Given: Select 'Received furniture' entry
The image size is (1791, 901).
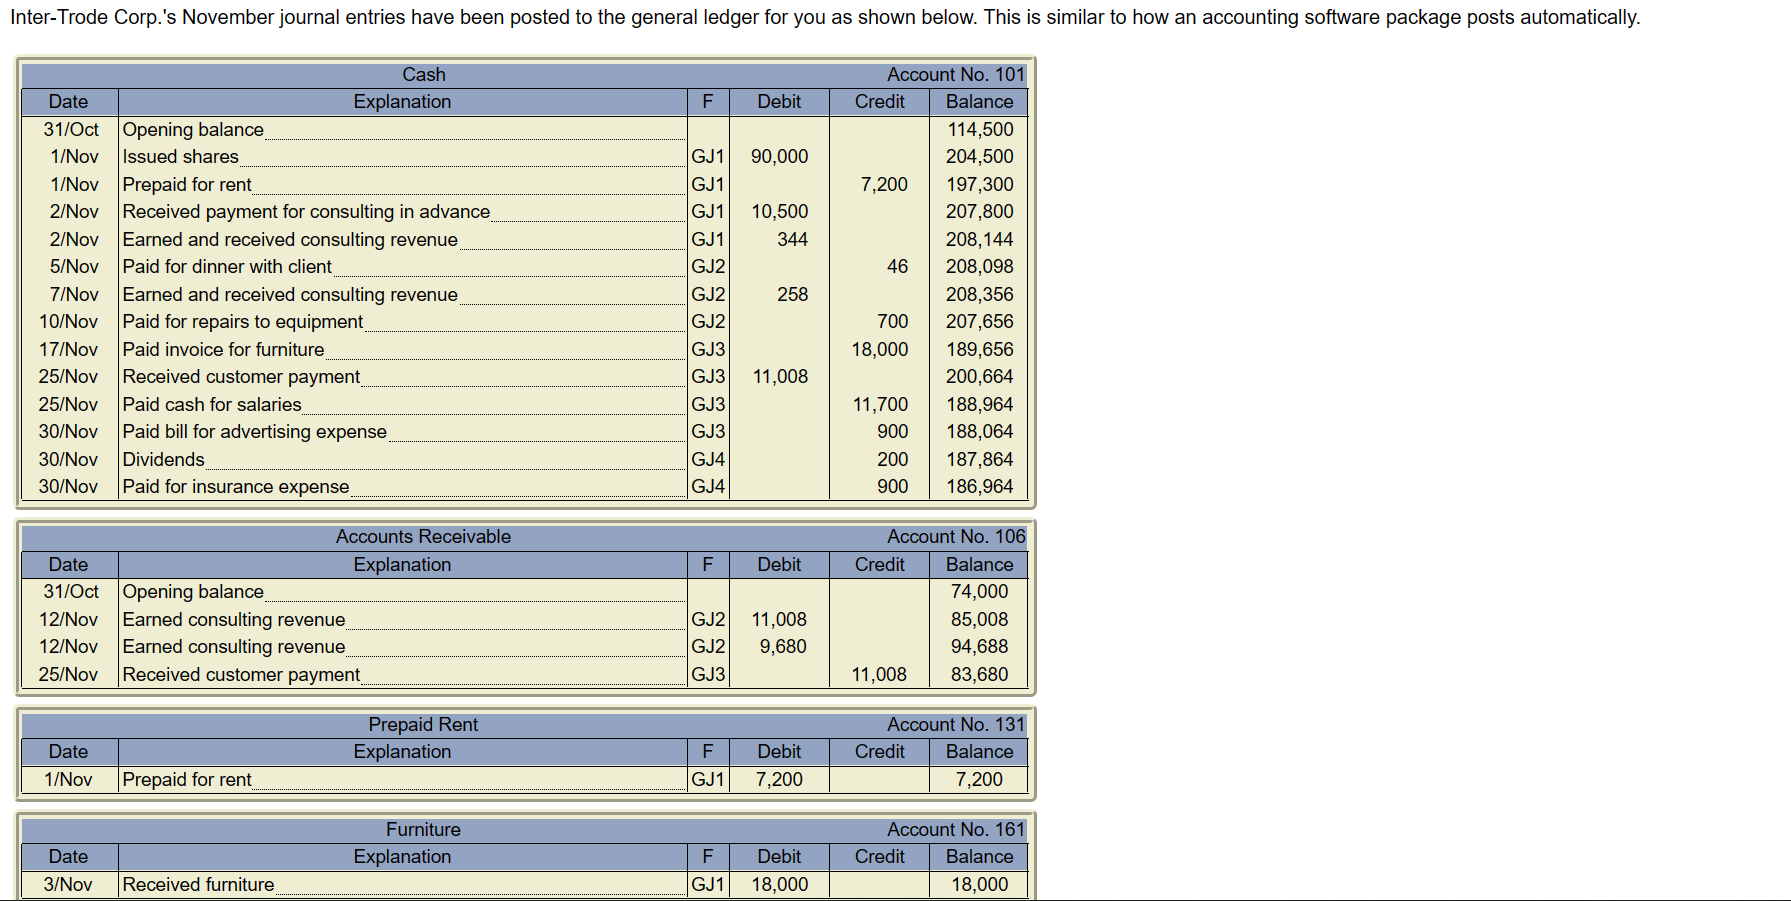Looking at the screenshot, I should [x=198, y=885].
